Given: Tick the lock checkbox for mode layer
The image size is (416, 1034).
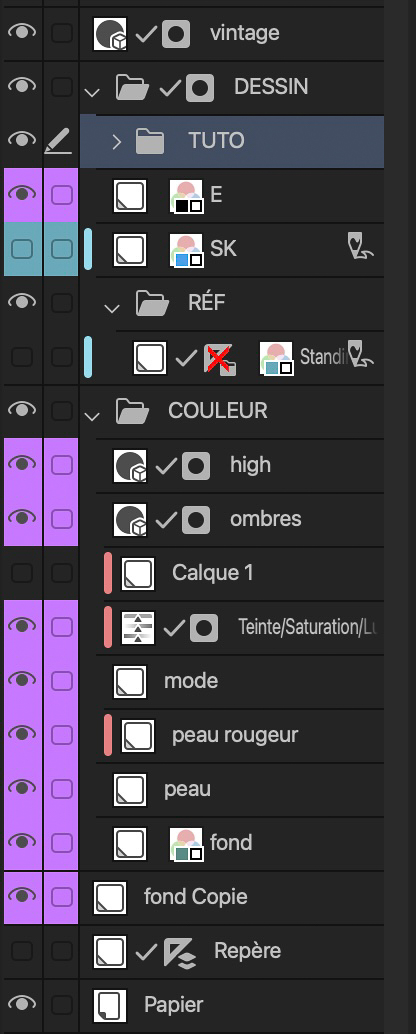Looking at the screenshot, I should pos(62,681).
